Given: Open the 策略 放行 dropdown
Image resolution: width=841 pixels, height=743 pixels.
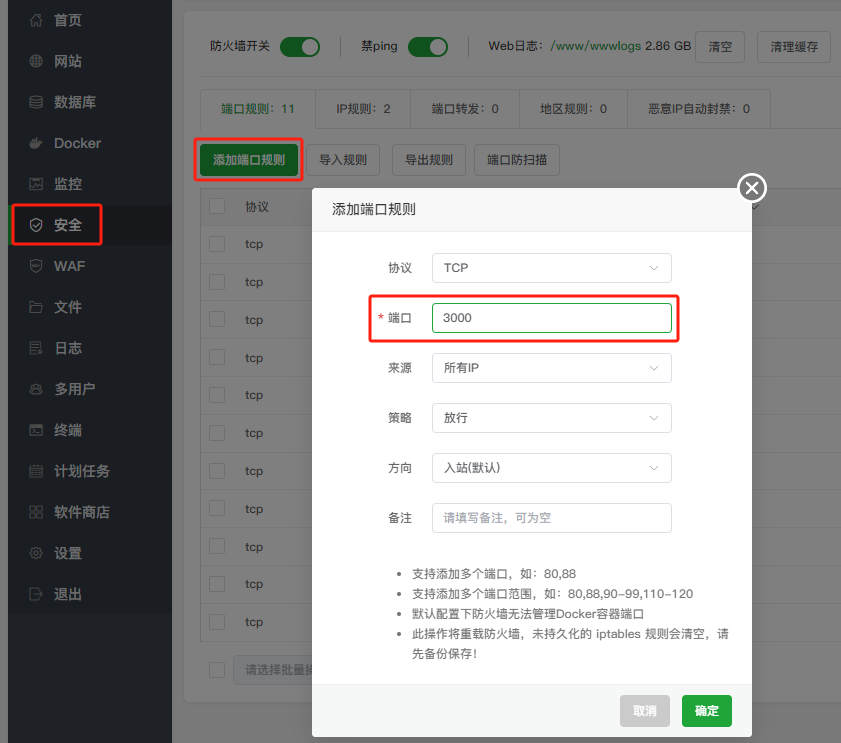Looking at the screenshot, I should click(551, 418).
